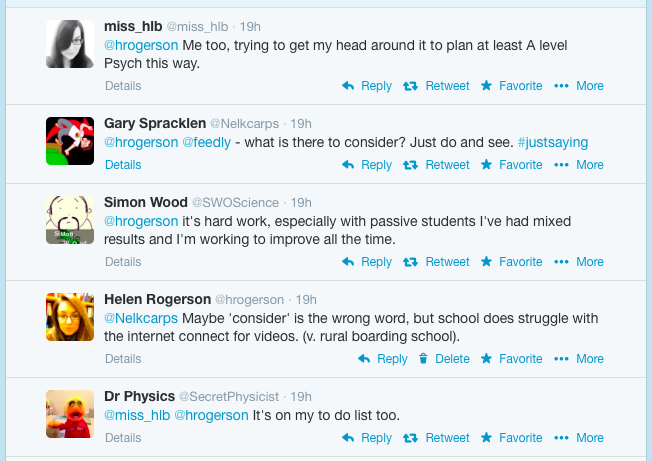Open More menu on Gary Spracklen's tweet
The width and height of the screenshot is (652, 461).
[x=579, y=165]
